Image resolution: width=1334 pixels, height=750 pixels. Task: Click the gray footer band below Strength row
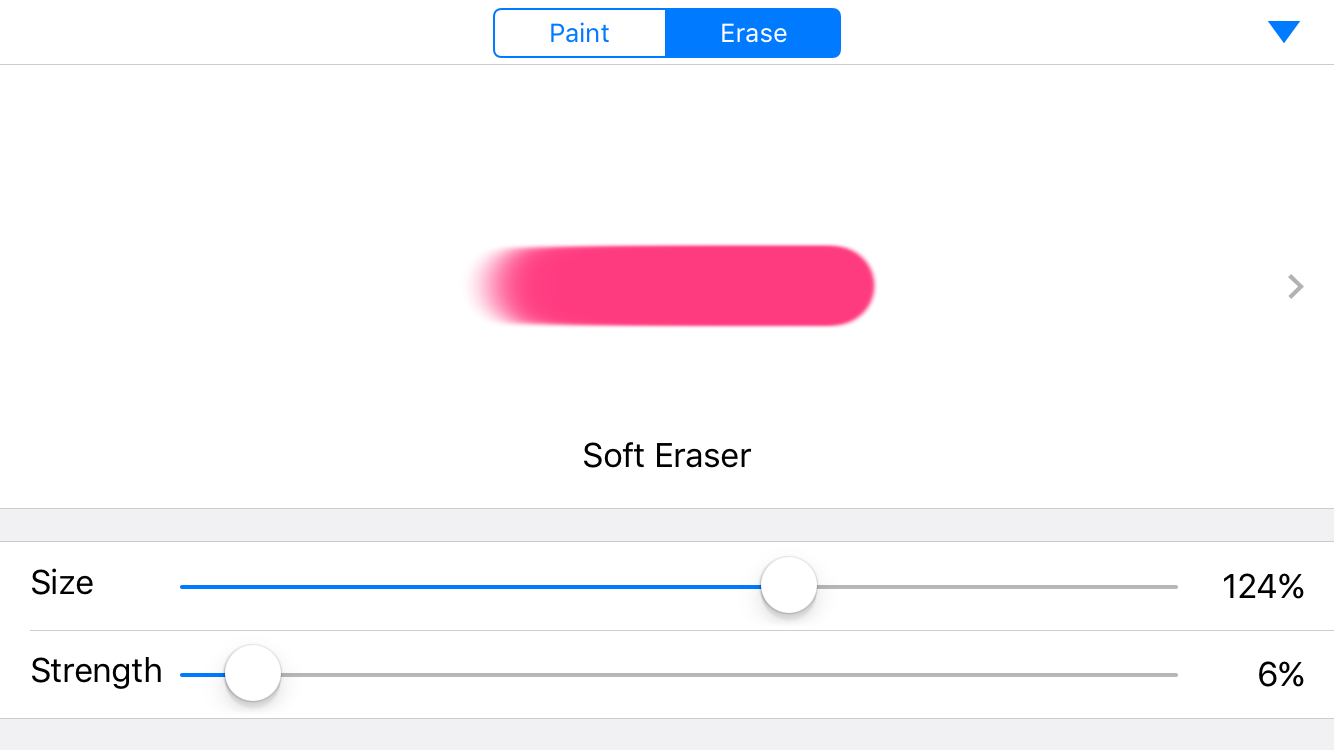(667, 734)
